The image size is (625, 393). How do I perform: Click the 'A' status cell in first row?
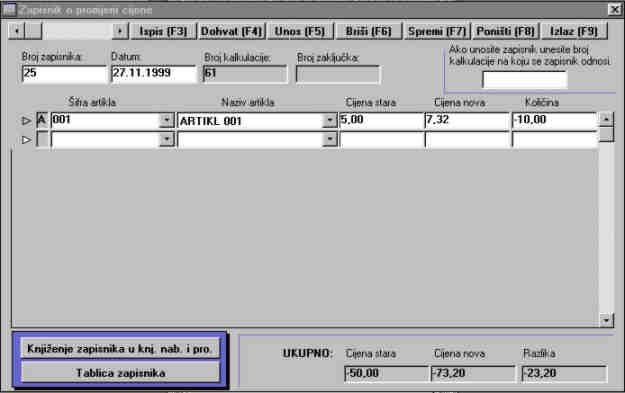42,120
